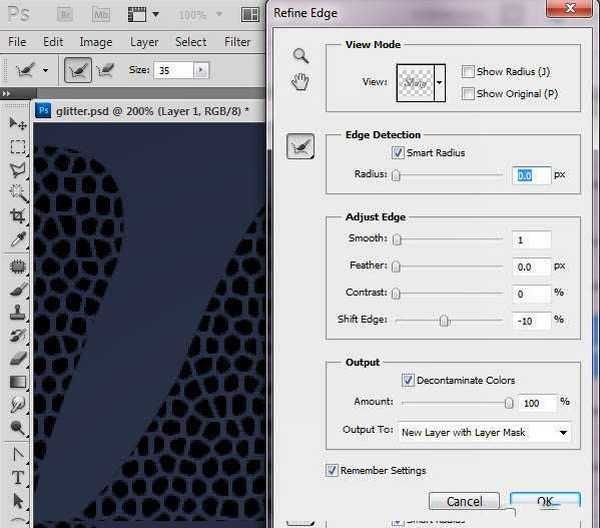Click the Shift Edge slider handle

[444, 321]
